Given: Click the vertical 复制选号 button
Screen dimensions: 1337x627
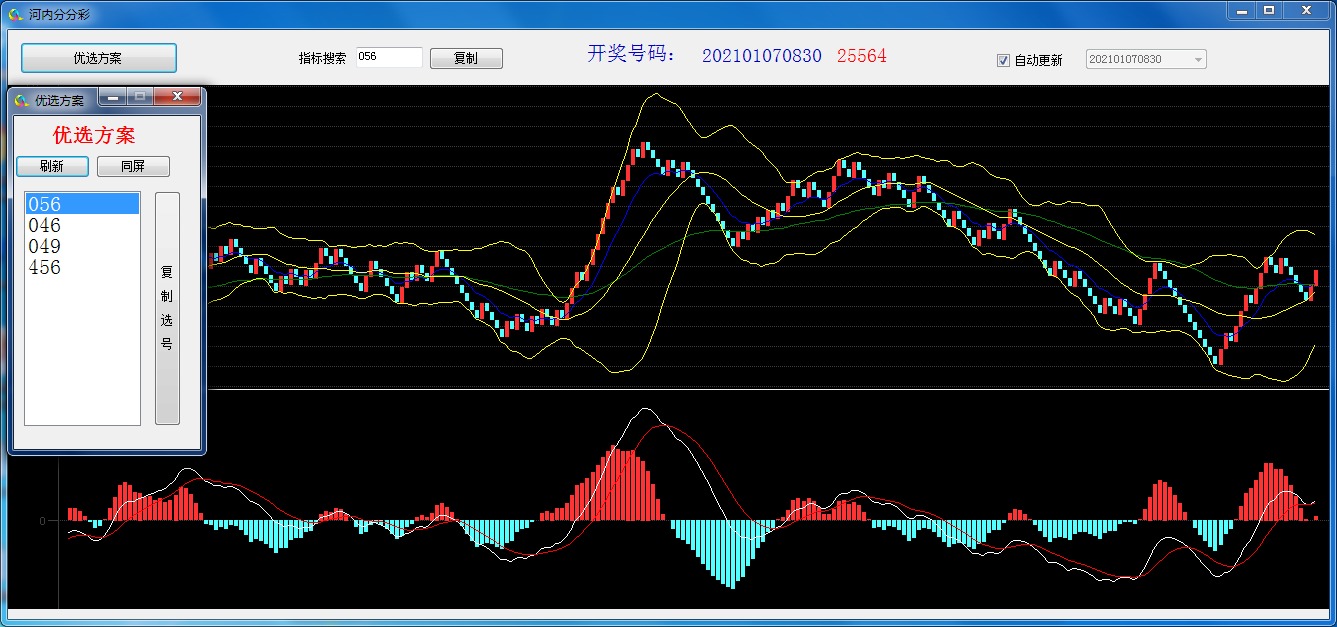Looking at the screenshot, I should tap(167, 308).
